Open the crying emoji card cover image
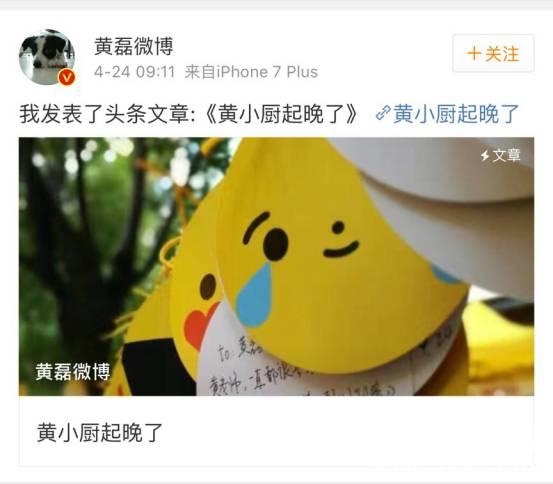553x484 pixels. click(276, 266)
